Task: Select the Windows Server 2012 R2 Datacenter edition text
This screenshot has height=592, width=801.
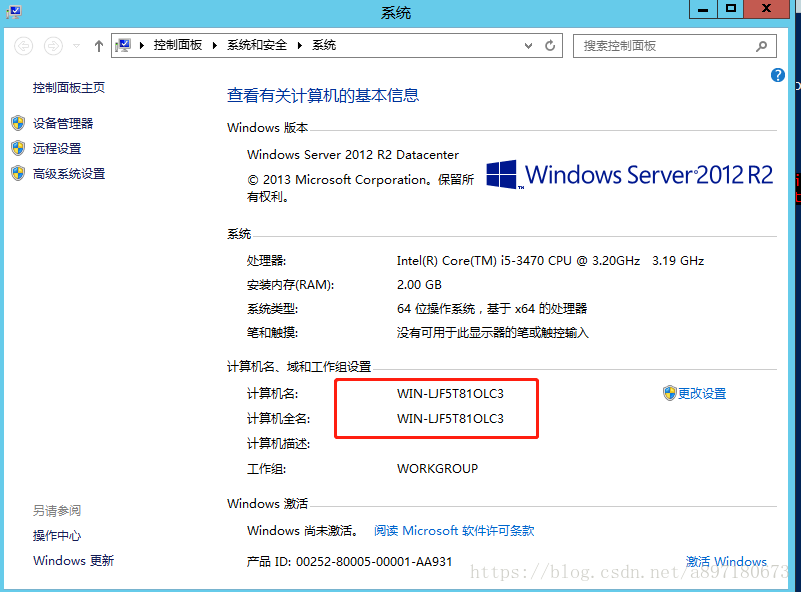Action: coord(352,155)
